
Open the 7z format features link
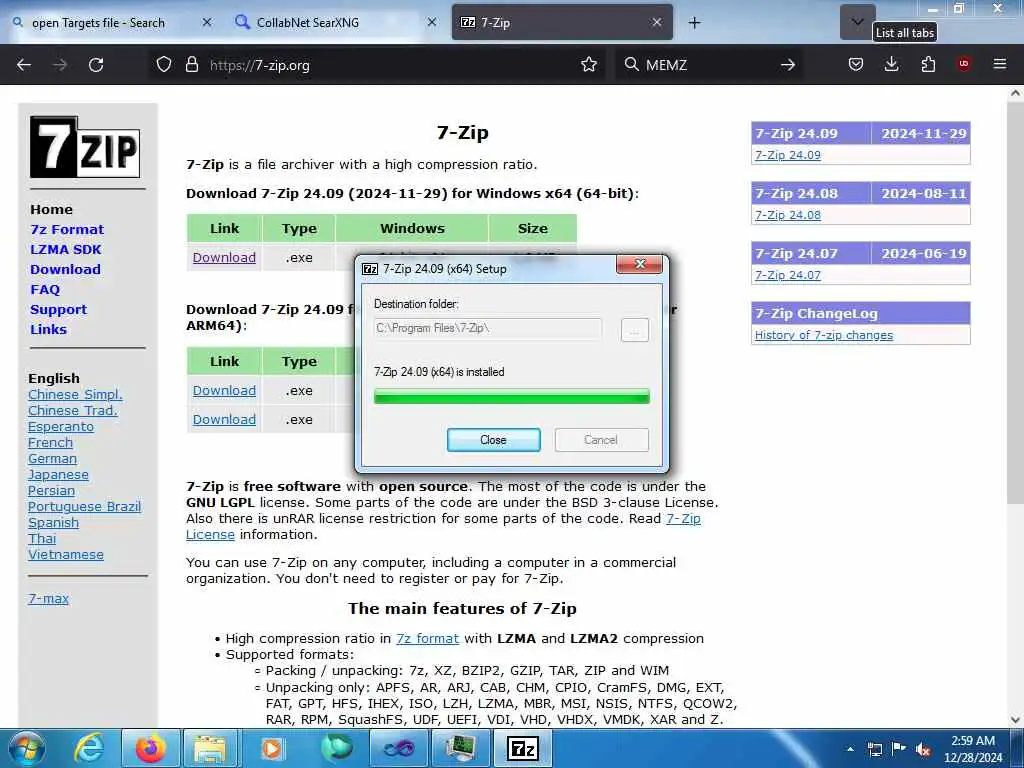point(427,638)
